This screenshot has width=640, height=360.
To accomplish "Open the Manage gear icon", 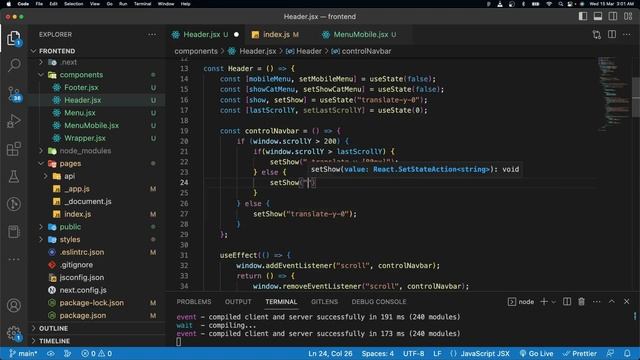I will (14, 333).
